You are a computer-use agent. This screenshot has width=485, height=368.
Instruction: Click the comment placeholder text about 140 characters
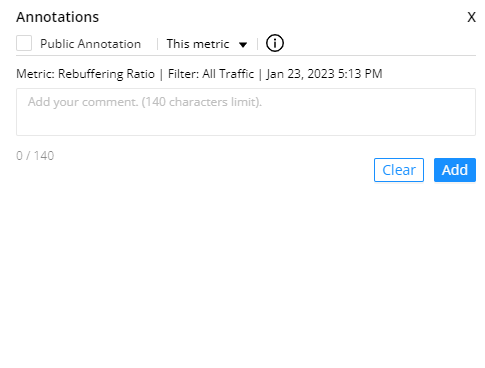[145, 102]
